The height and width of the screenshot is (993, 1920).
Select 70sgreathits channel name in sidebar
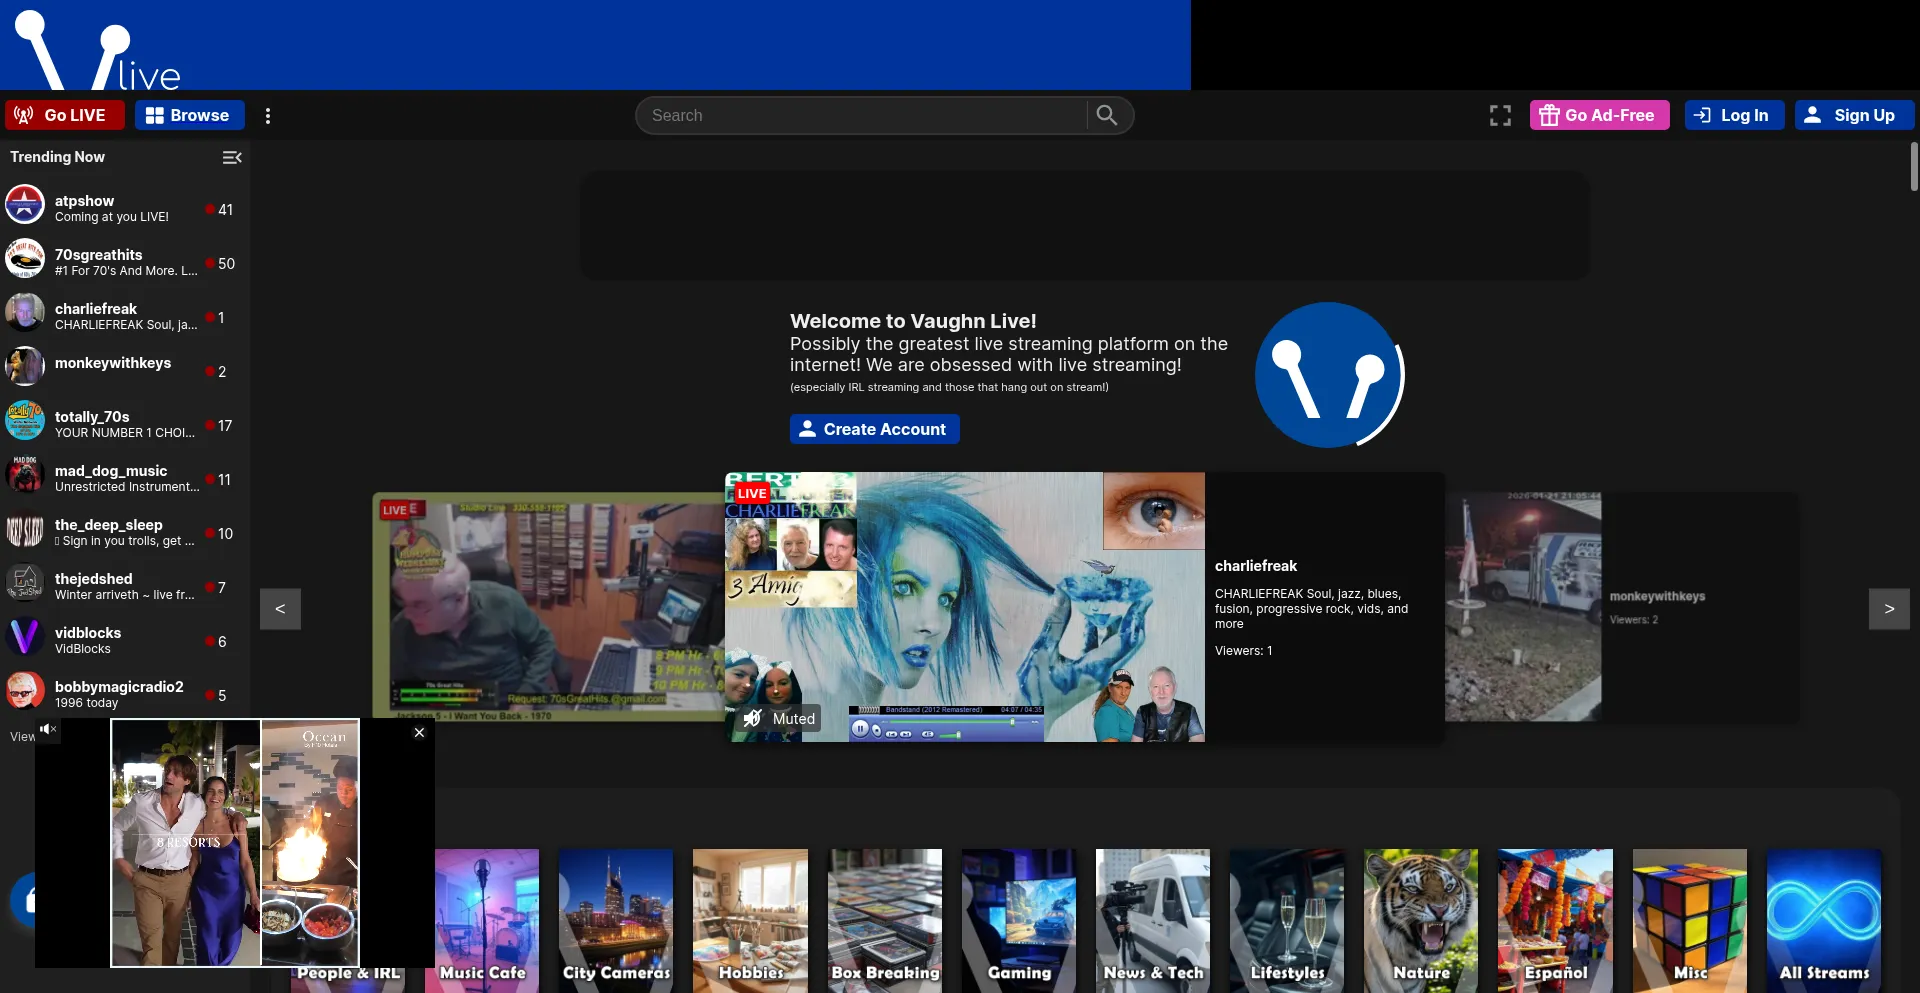tap(98, 255)
